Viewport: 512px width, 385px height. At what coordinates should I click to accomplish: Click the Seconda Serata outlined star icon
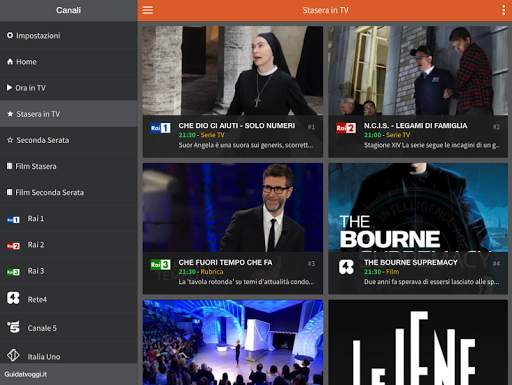point(10,140)
